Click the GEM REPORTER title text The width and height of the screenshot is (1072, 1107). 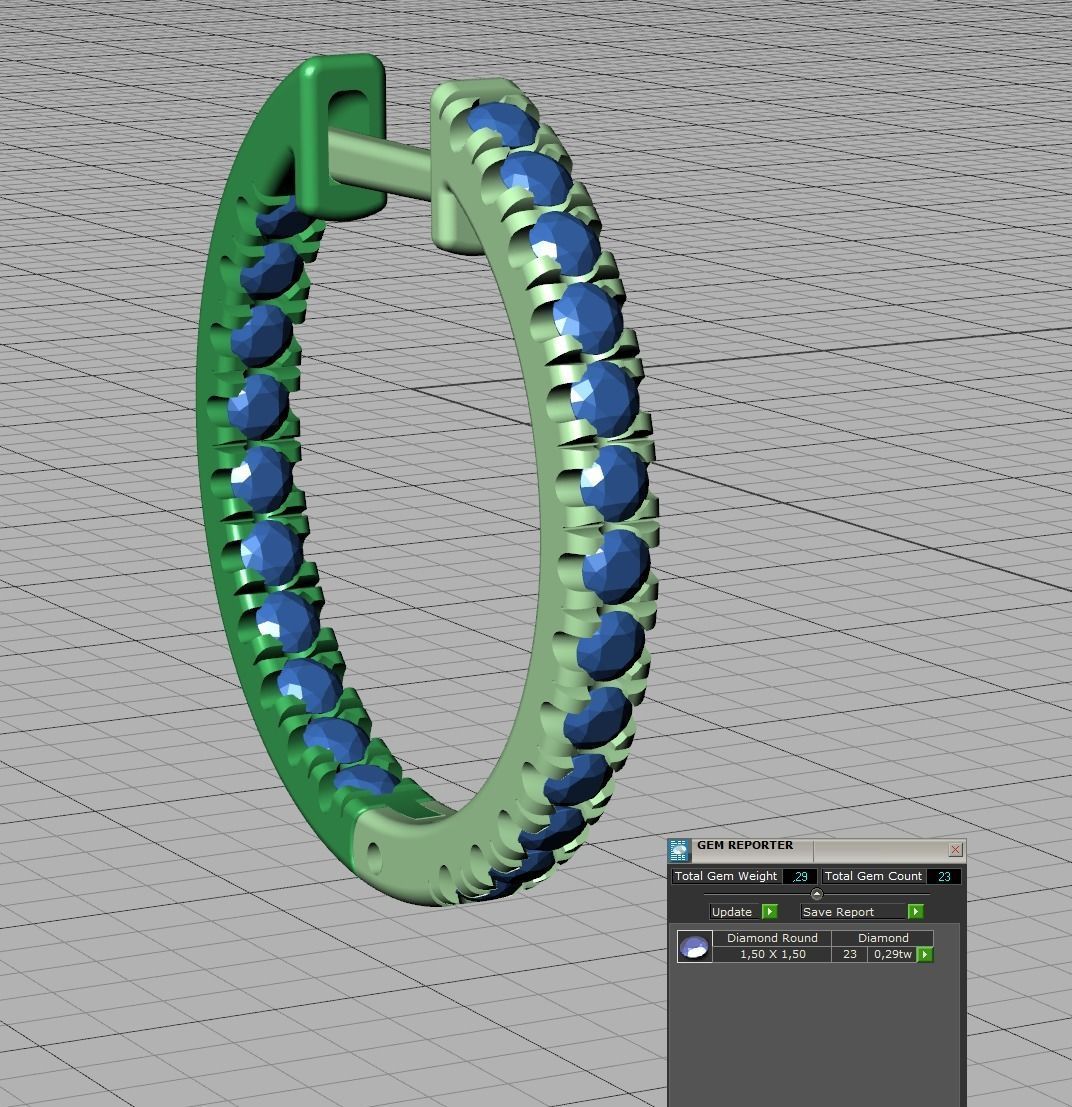pos(744,845)
